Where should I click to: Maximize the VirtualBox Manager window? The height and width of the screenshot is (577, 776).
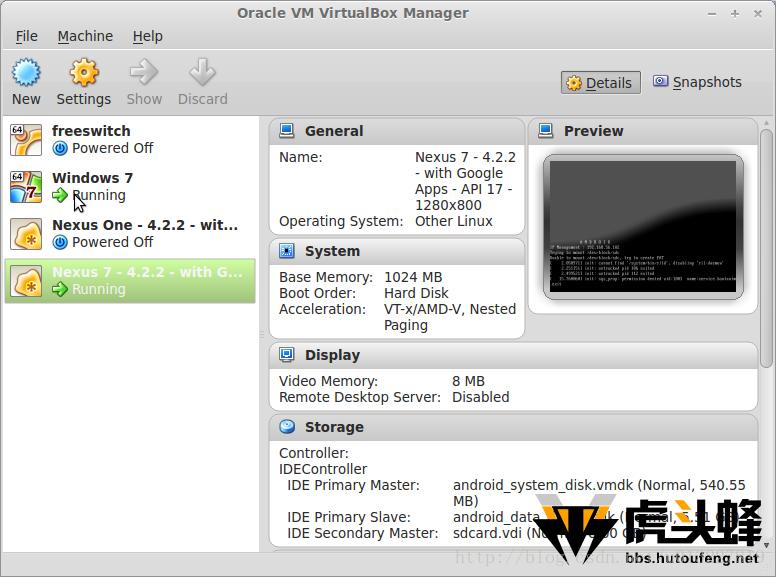pos(735,14)
